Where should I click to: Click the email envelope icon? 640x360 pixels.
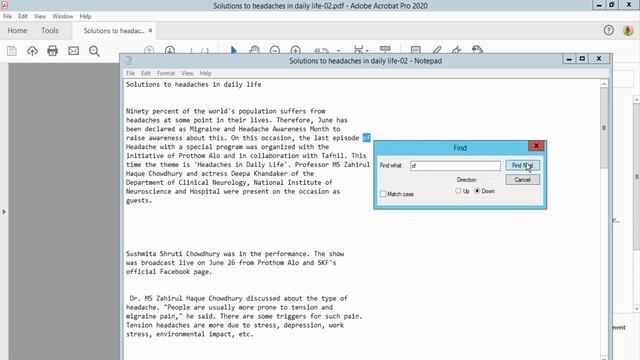[x=73, y=51]
